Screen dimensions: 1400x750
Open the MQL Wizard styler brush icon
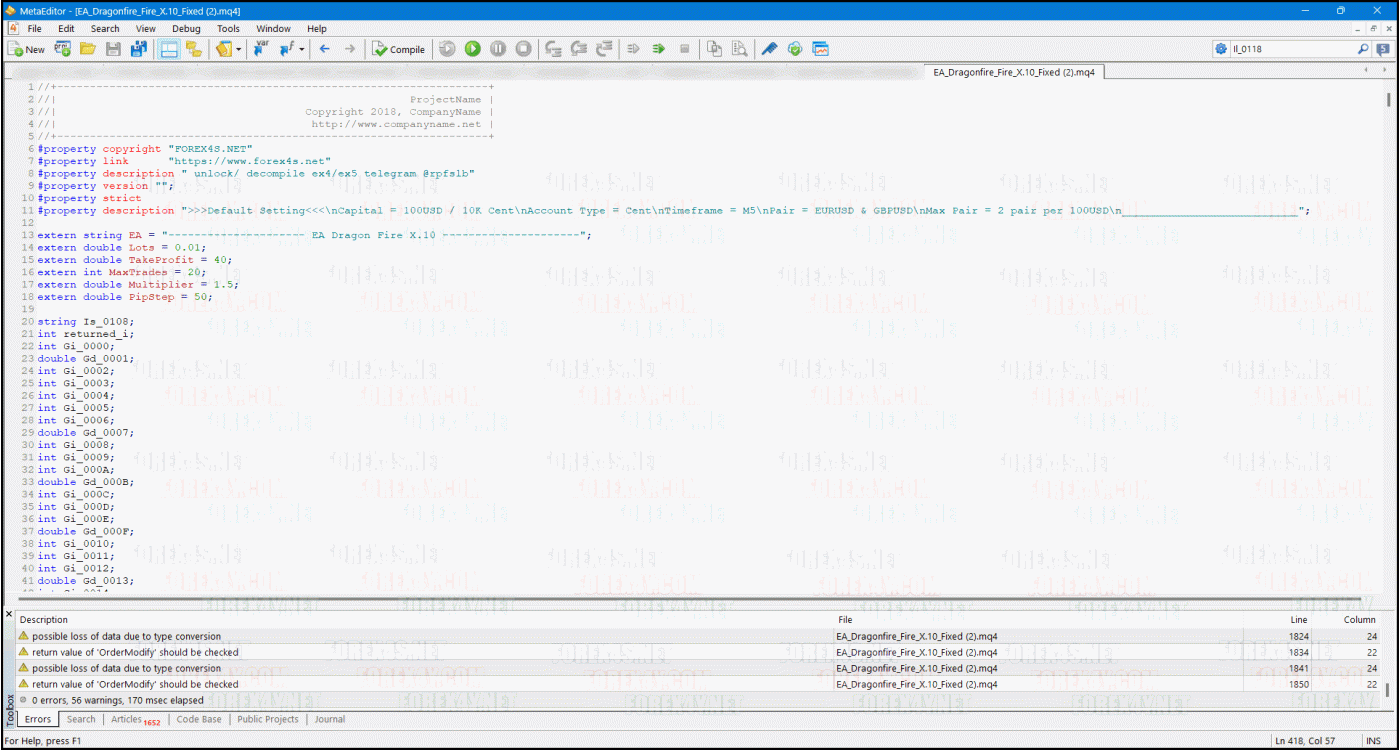pos(768,49)
